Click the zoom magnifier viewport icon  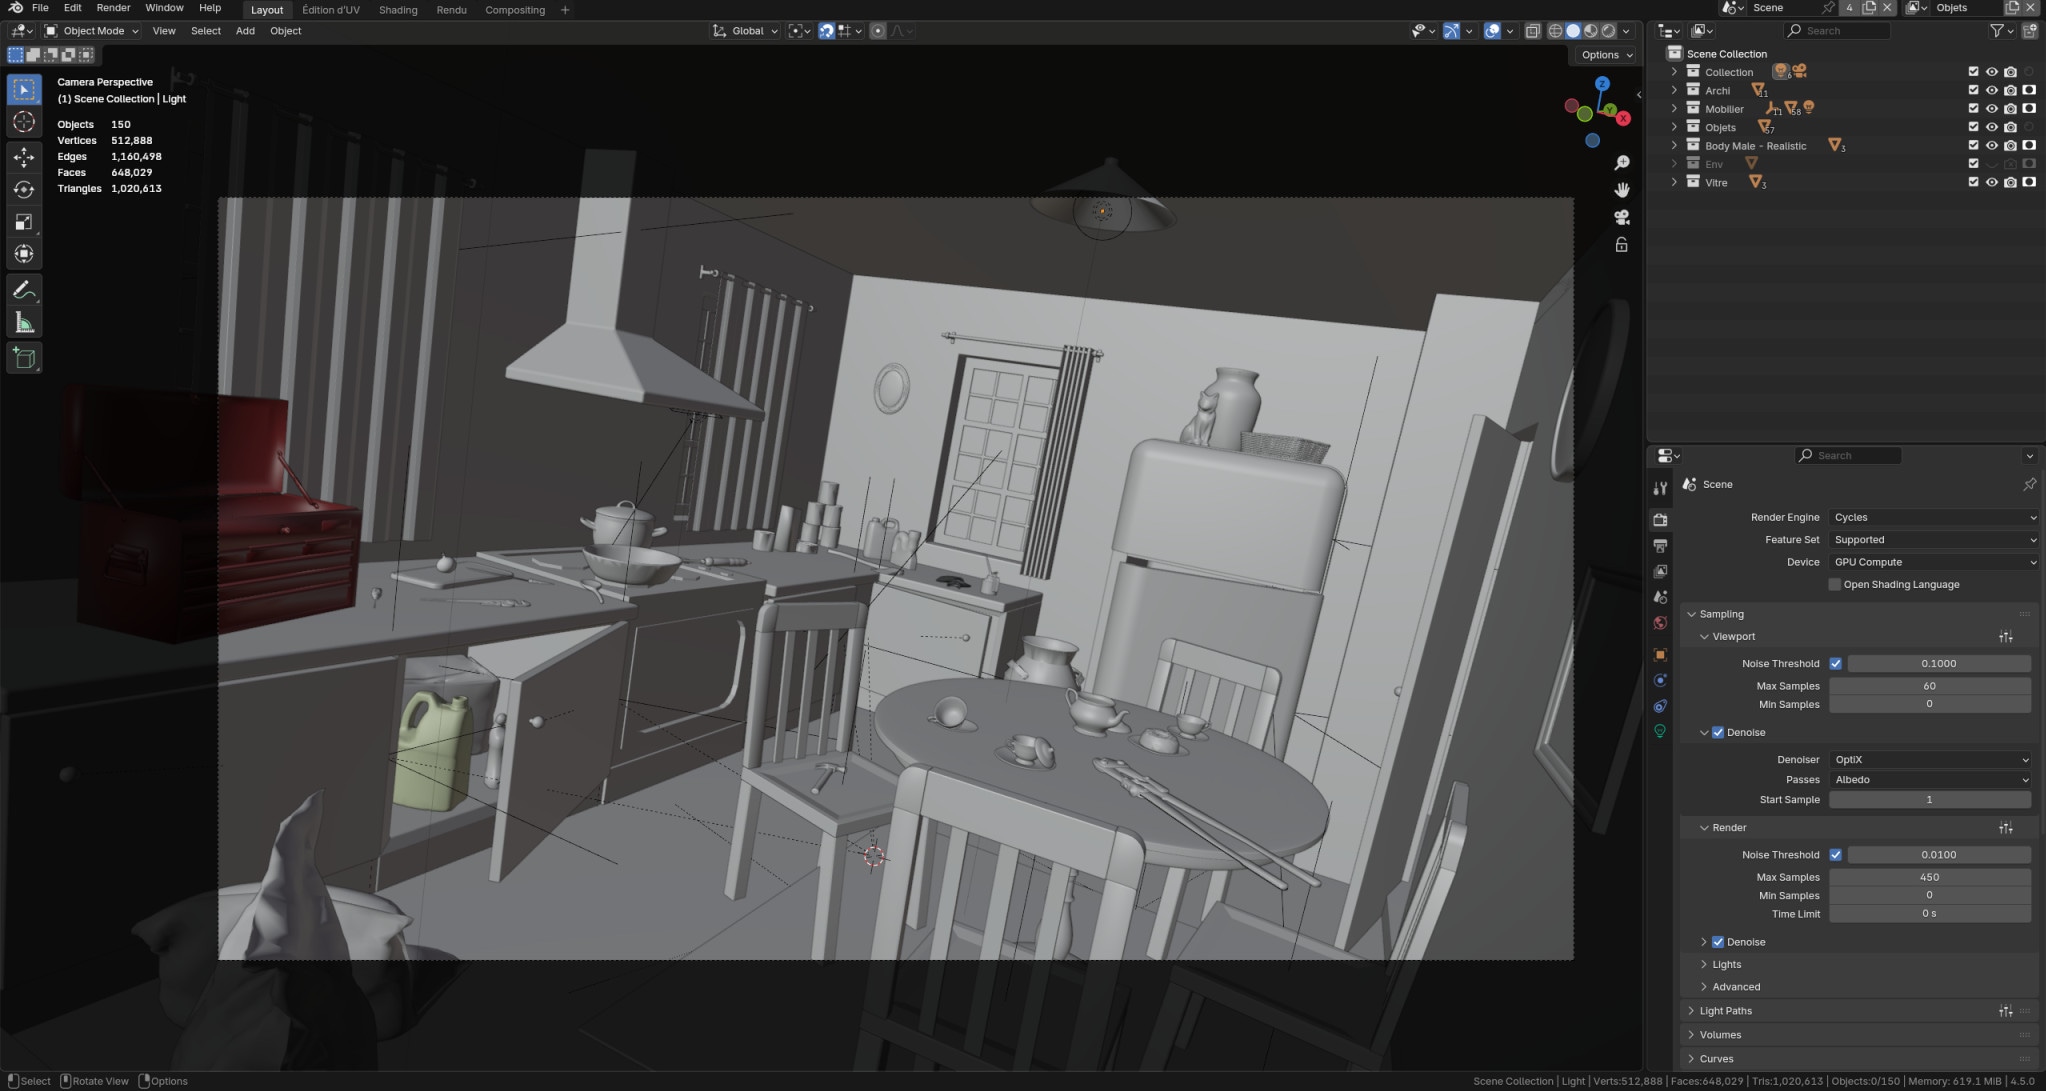click(x=1621, y=163)
